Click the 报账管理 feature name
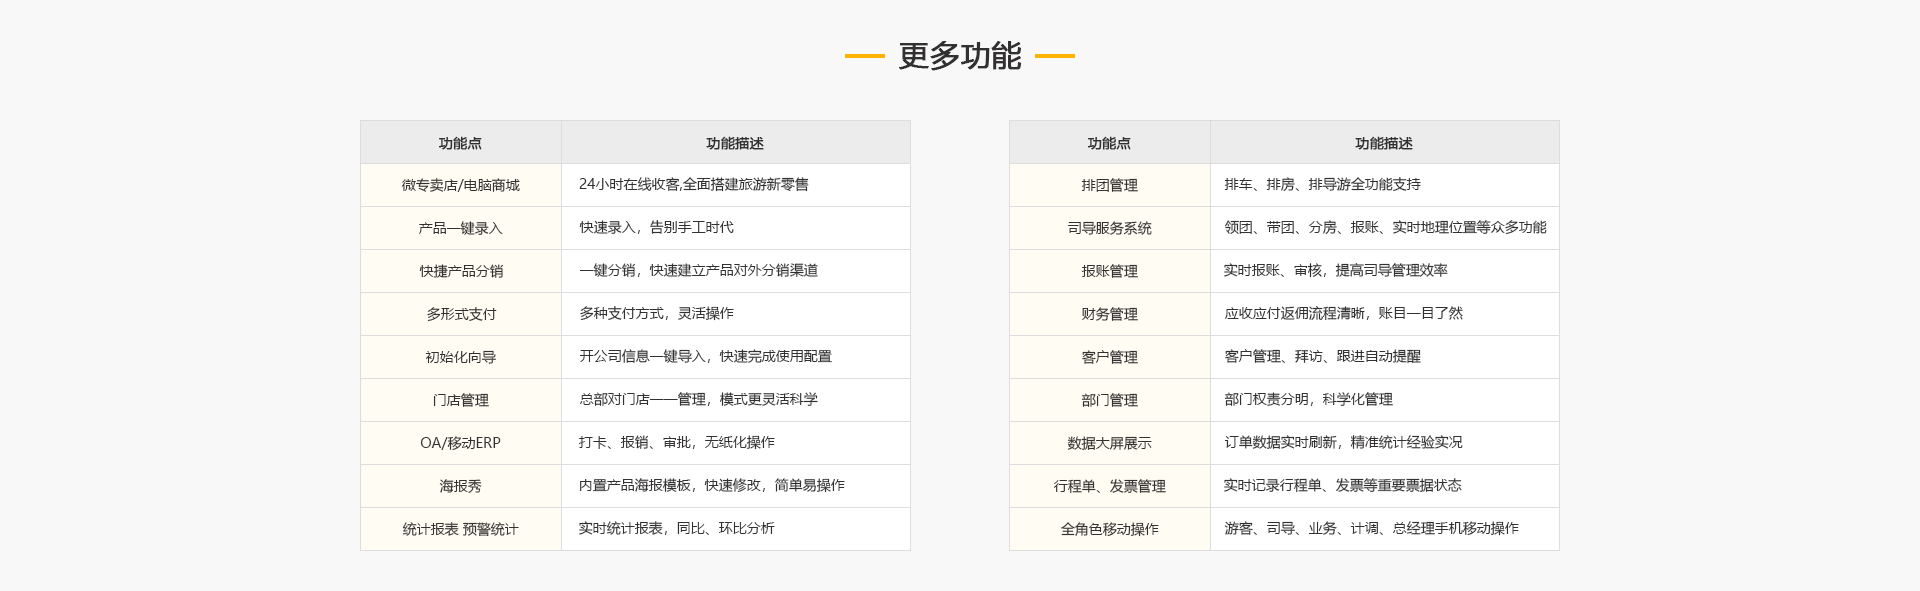Image resolution: width=1920 pixels, height=591 pixels. (x=1109, y=271)
